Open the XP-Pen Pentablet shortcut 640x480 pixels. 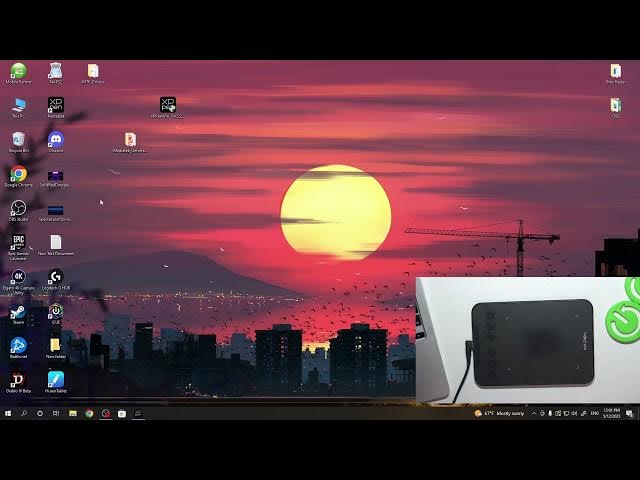tap(56, 107)
